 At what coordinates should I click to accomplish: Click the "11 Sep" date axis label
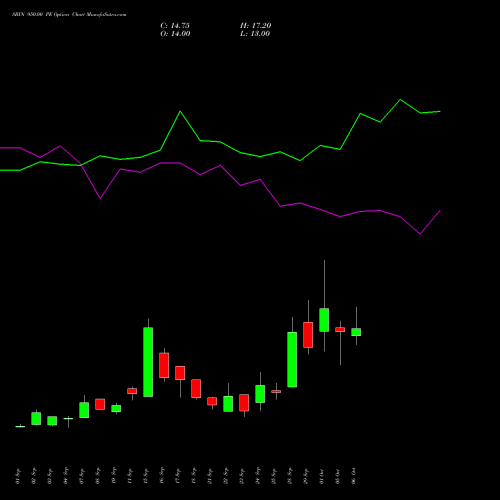pyautogui.click(x=130, y=476)
